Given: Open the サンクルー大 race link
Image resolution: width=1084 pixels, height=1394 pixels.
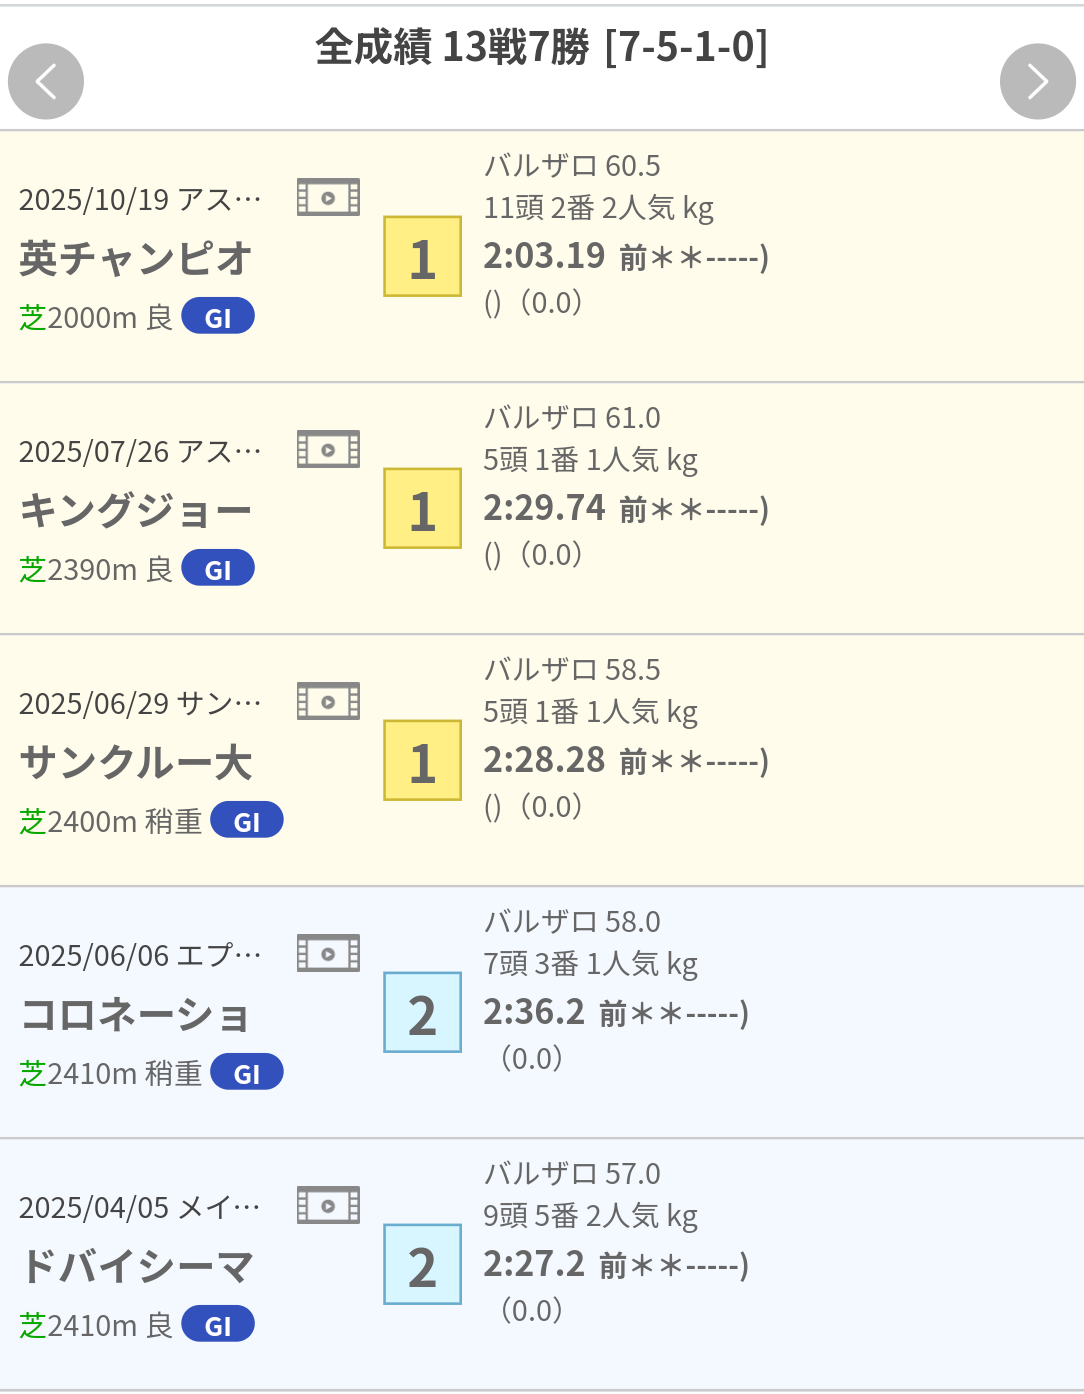Looking at the screenshot, I should point(136,762).
